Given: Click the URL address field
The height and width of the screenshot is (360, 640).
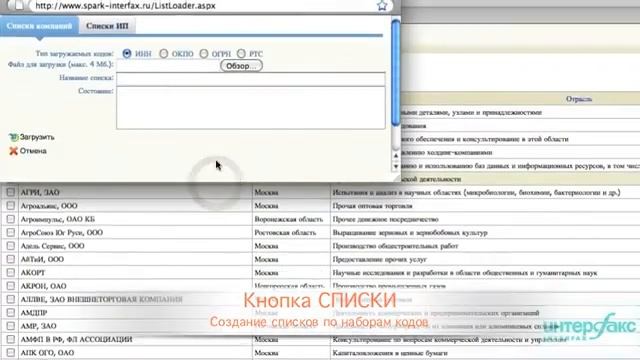Looking at the screenshot, I should point(203,6).
